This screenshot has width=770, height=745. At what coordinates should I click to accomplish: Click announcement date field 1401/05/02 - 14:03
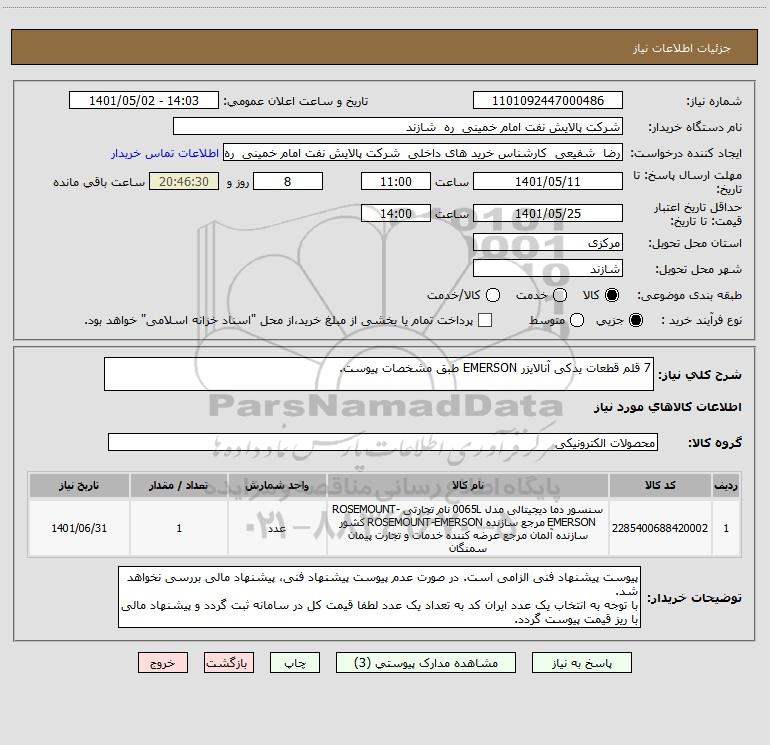(144, 100)
